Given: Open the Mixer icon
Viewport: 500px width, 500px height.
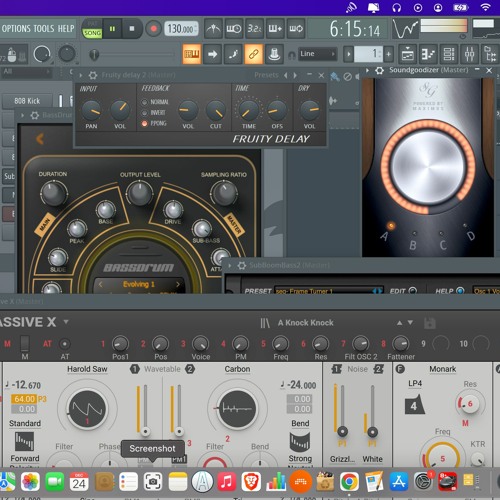Looking at the screenshot, I should pyautogui.click(x=469, y=54).
